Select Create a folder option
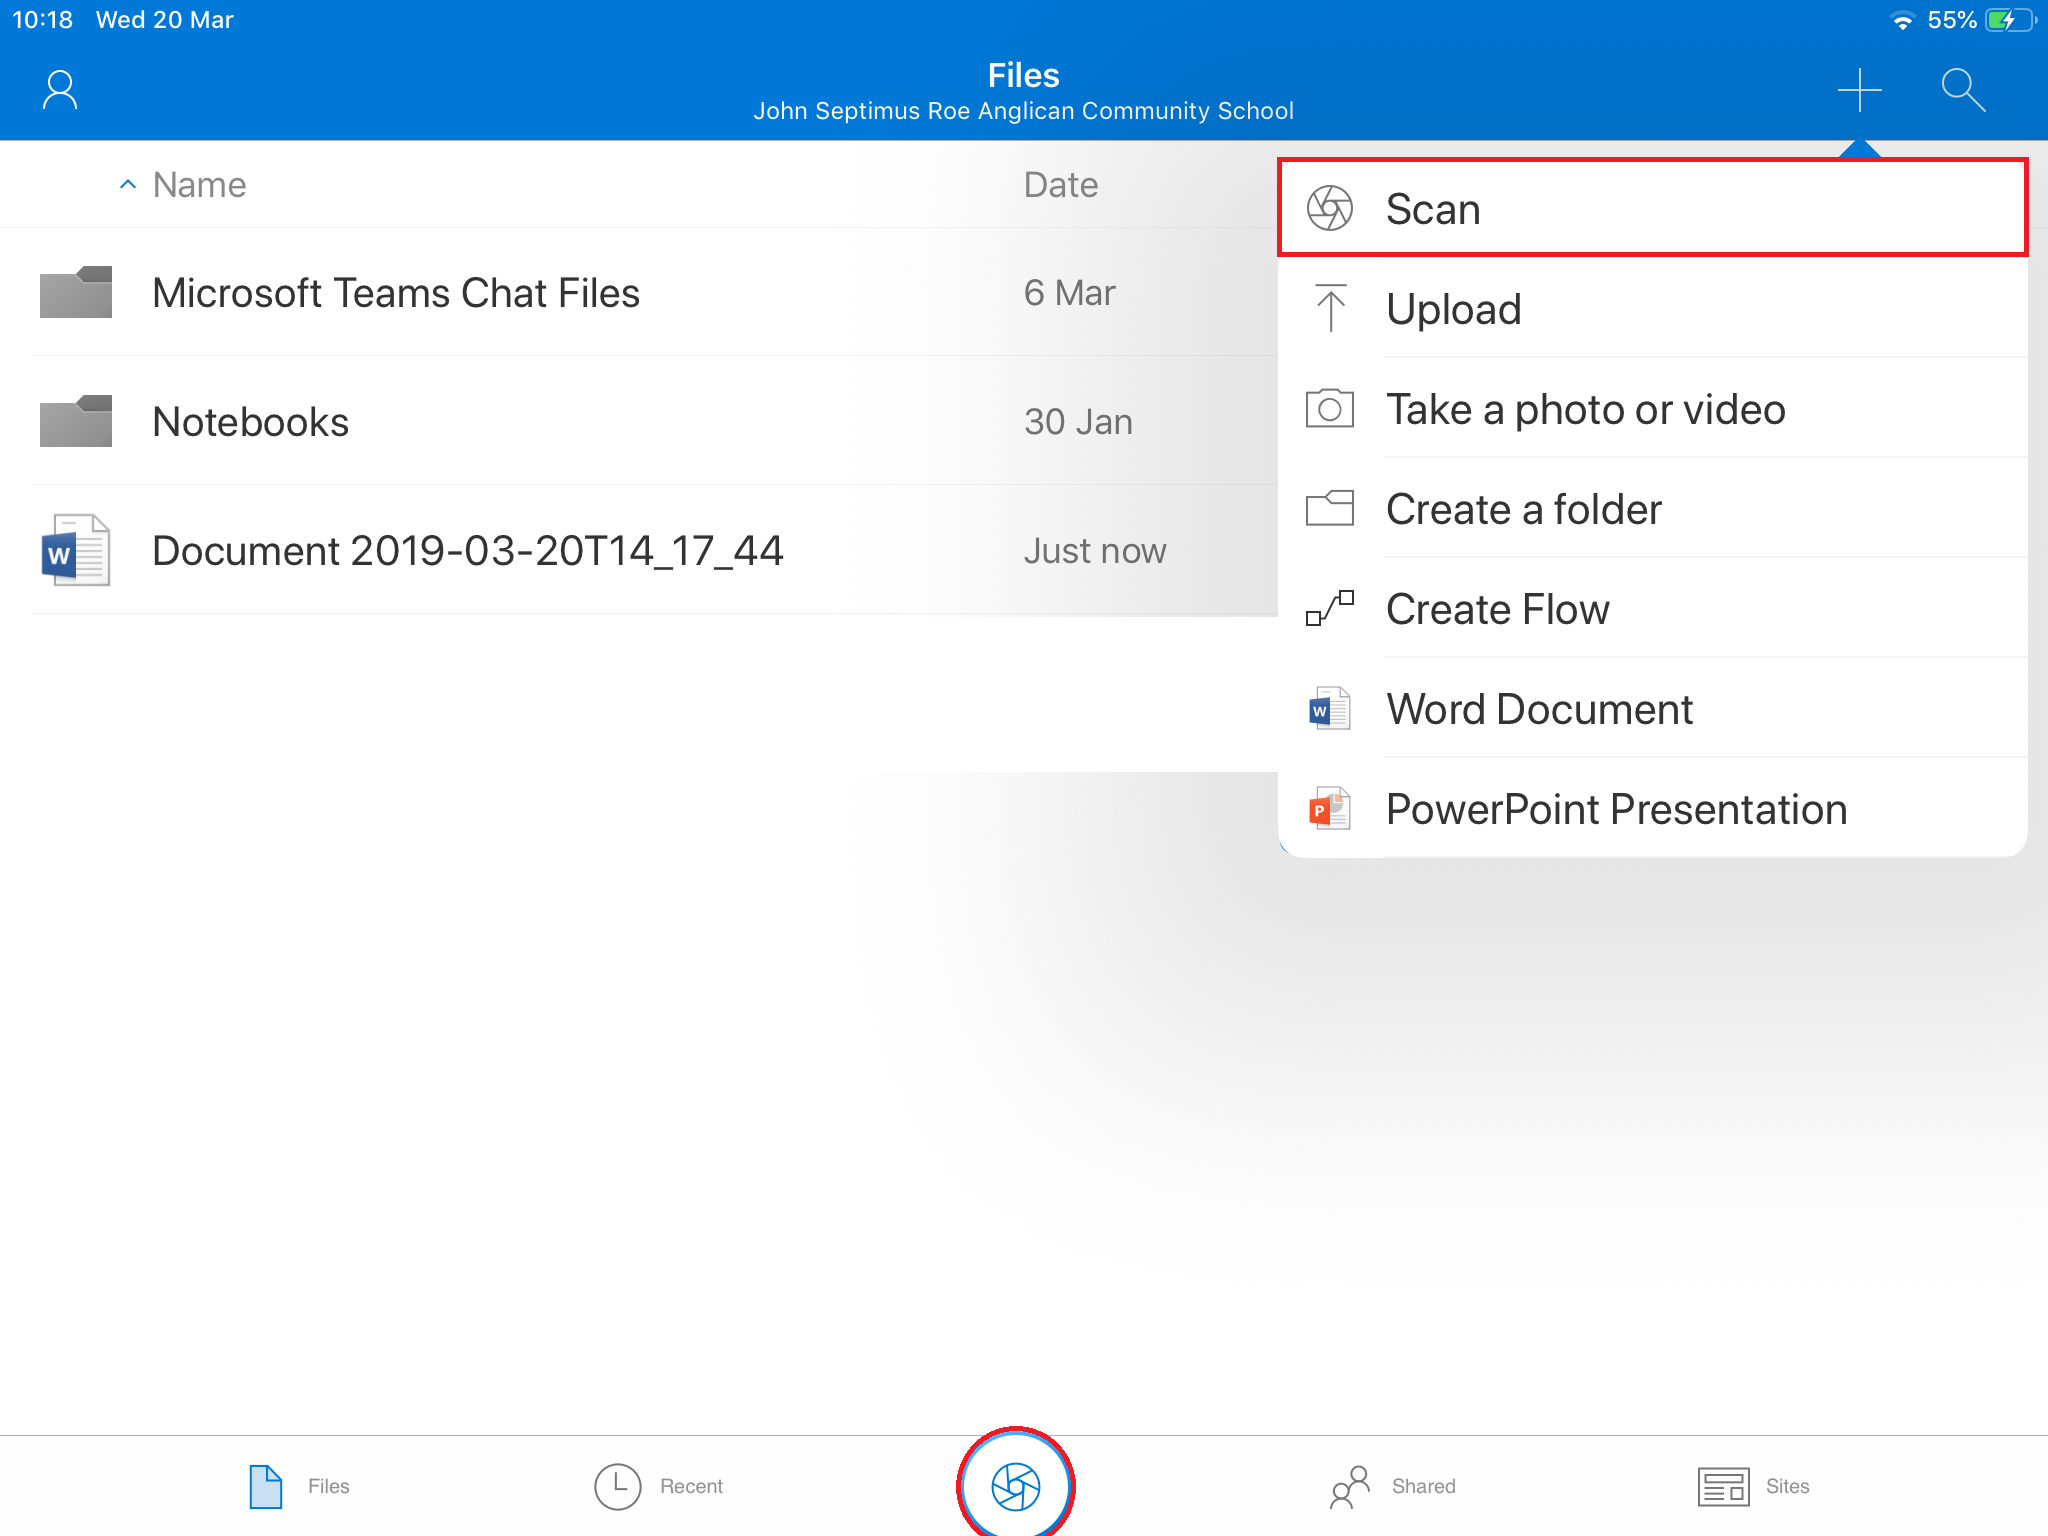This screenshot has width=2048, height=1536. click(1653, 508)
